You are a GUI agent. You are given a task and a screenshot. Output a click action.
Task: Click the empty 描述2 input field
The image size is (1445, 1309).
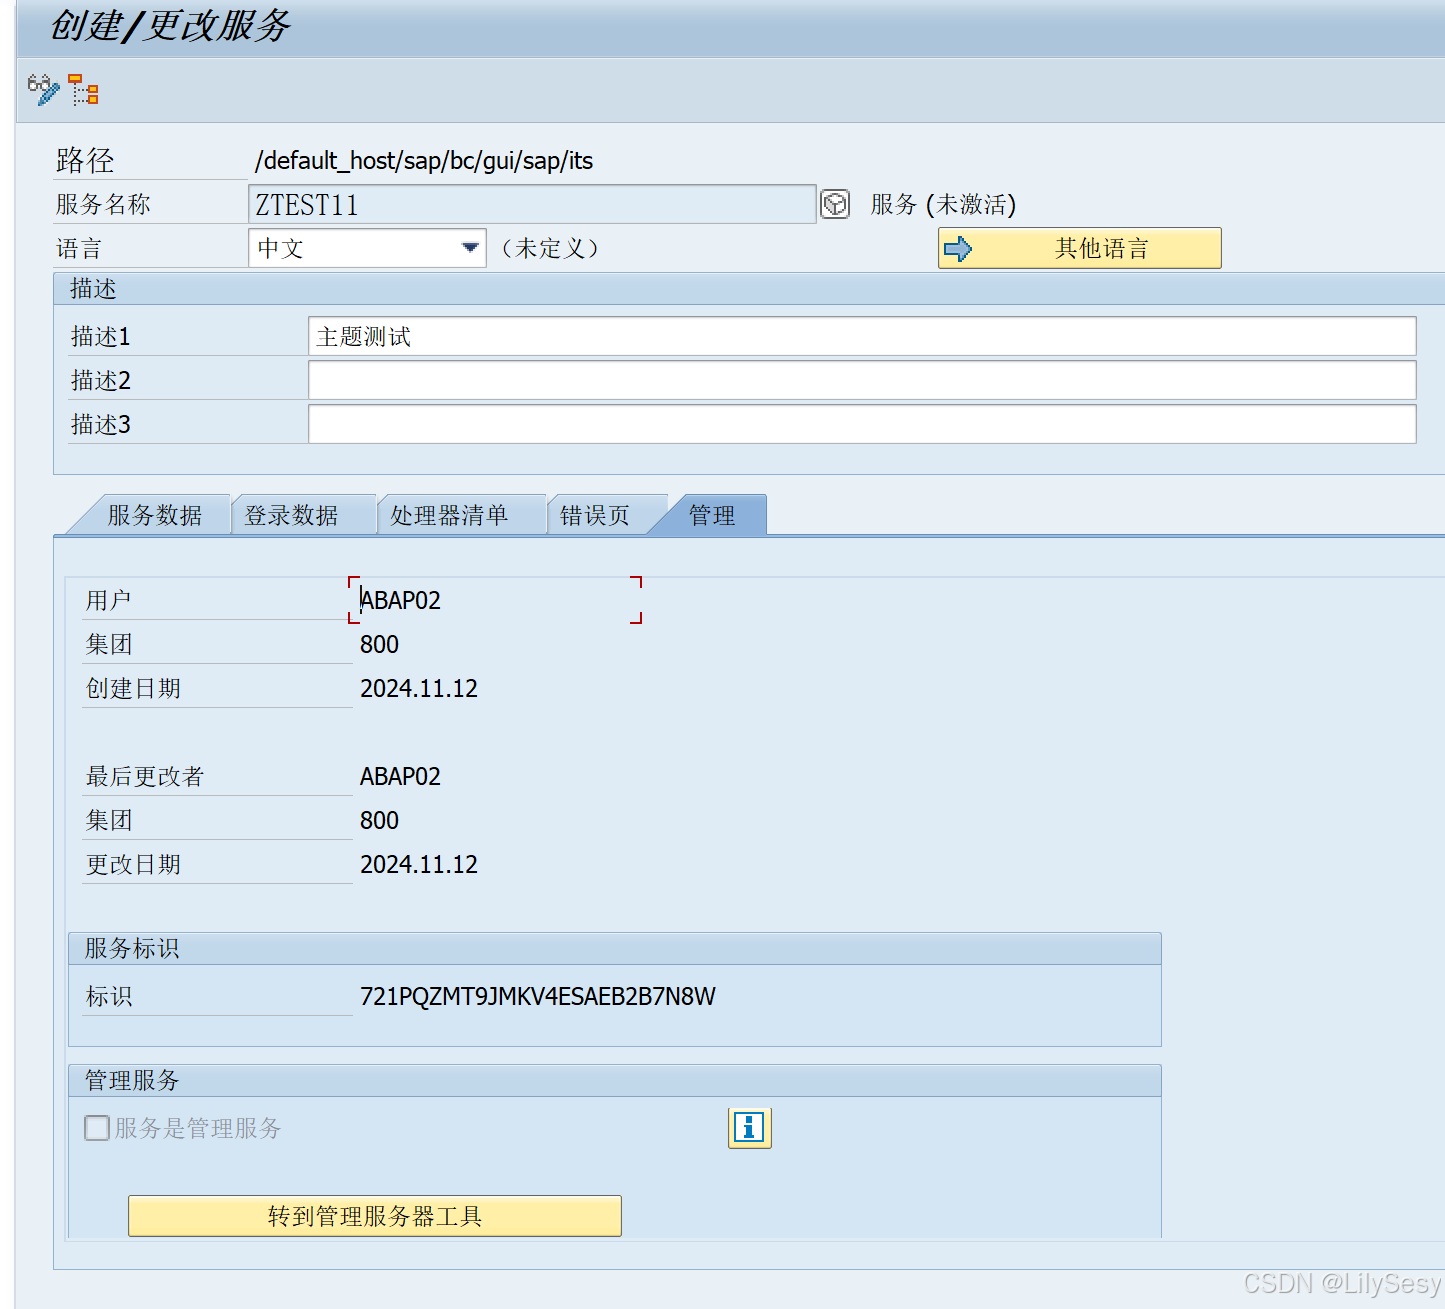(x=860, y=380)
